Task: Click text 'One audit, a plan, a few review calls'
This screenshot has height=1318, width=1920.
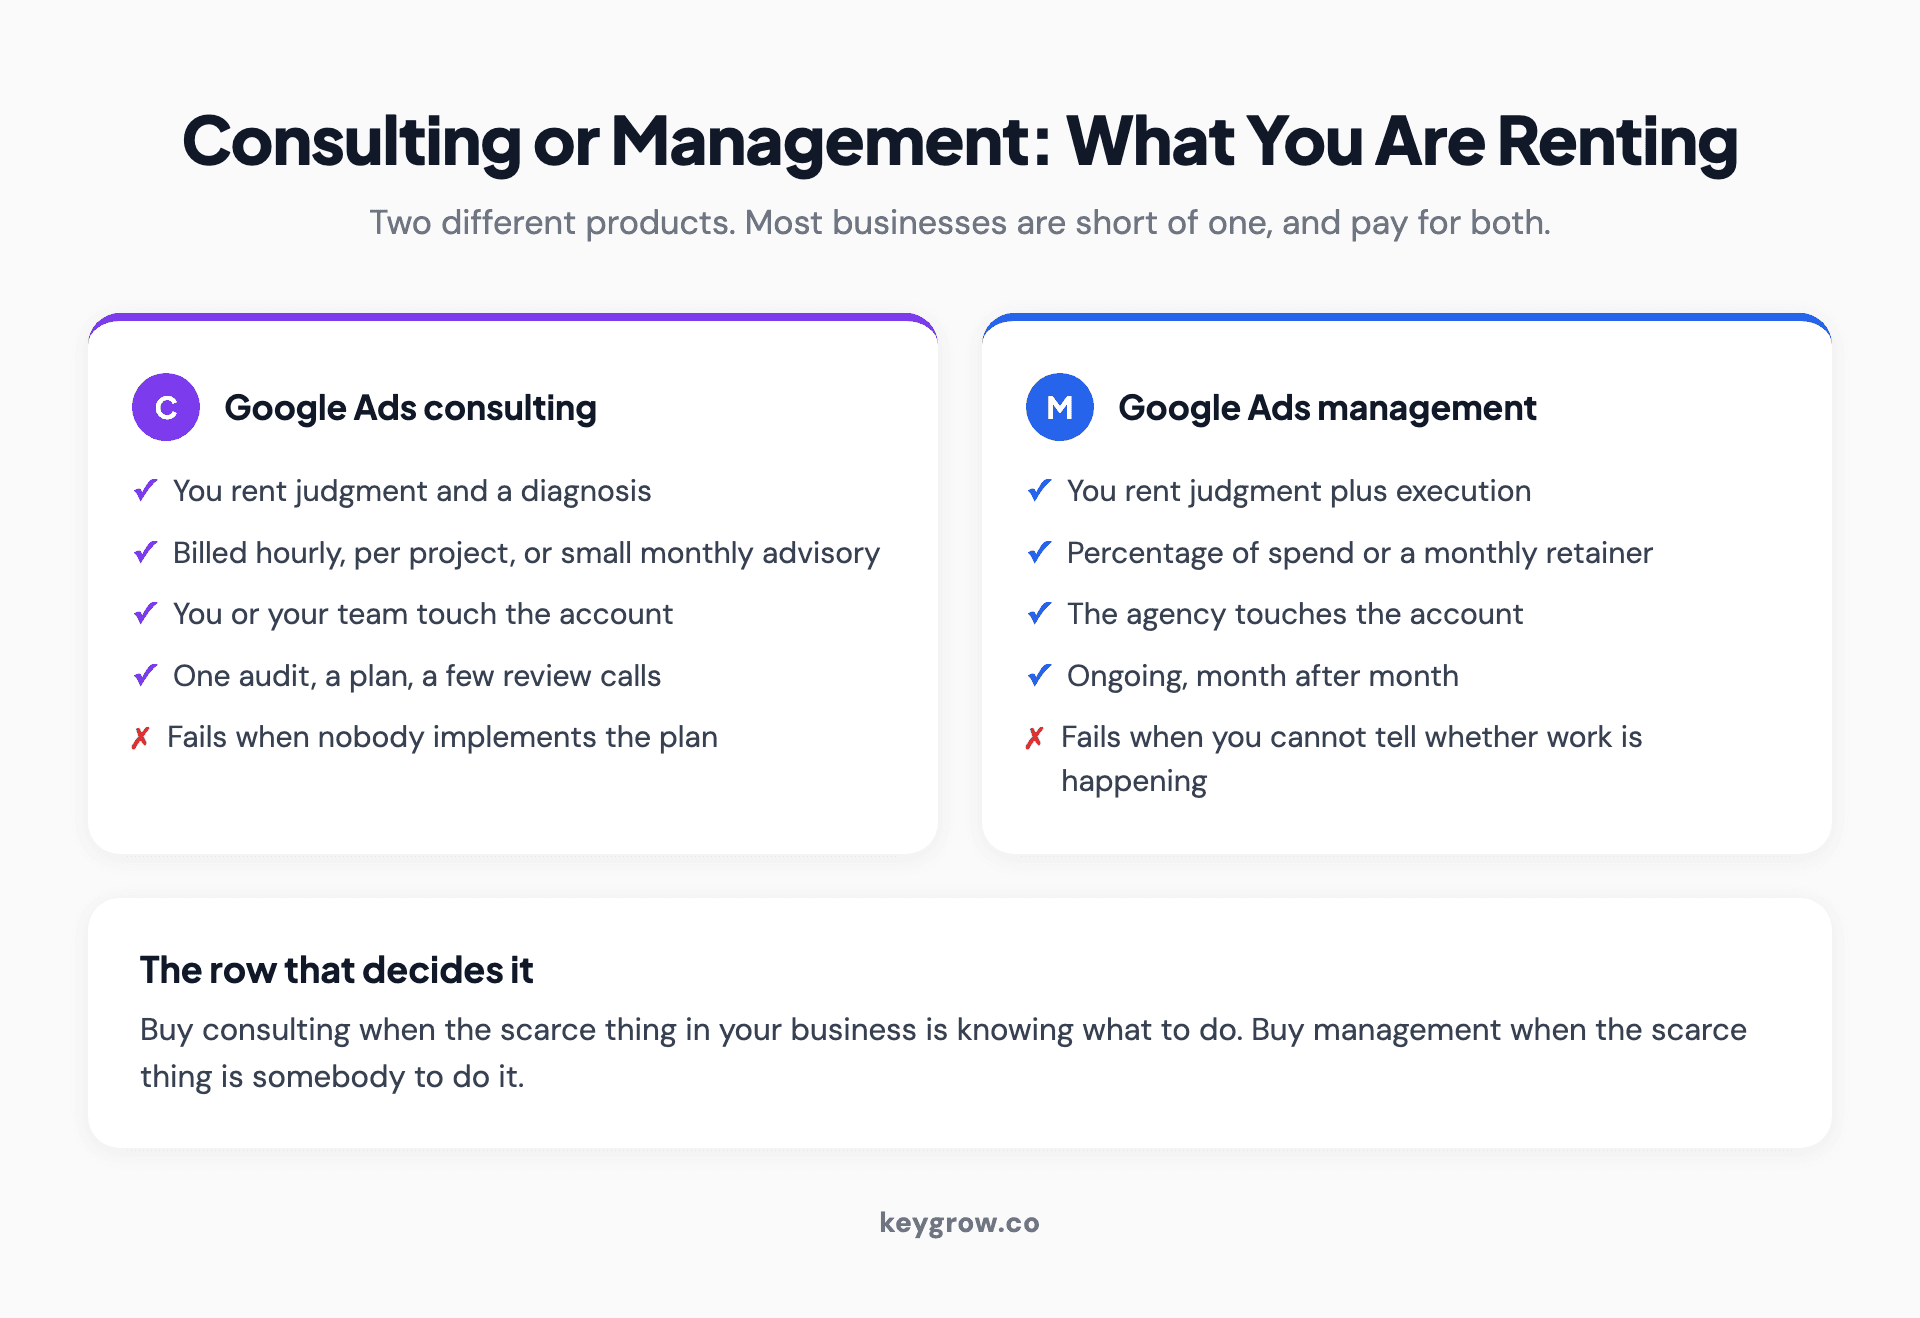Action: (x=417, y=676)
